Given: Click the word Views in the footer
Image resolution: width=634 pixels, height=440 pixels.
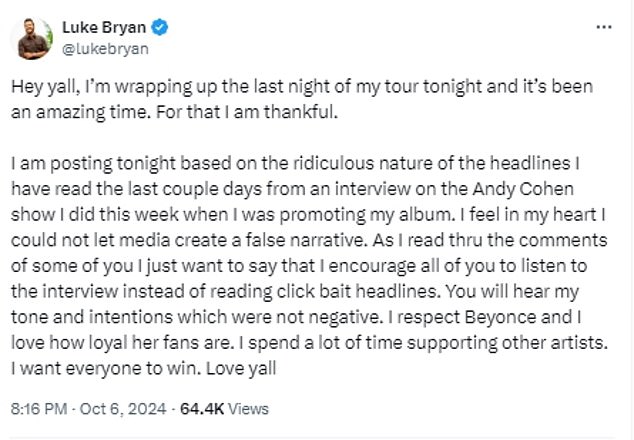Looking at the screenshot, I should 248,409.
